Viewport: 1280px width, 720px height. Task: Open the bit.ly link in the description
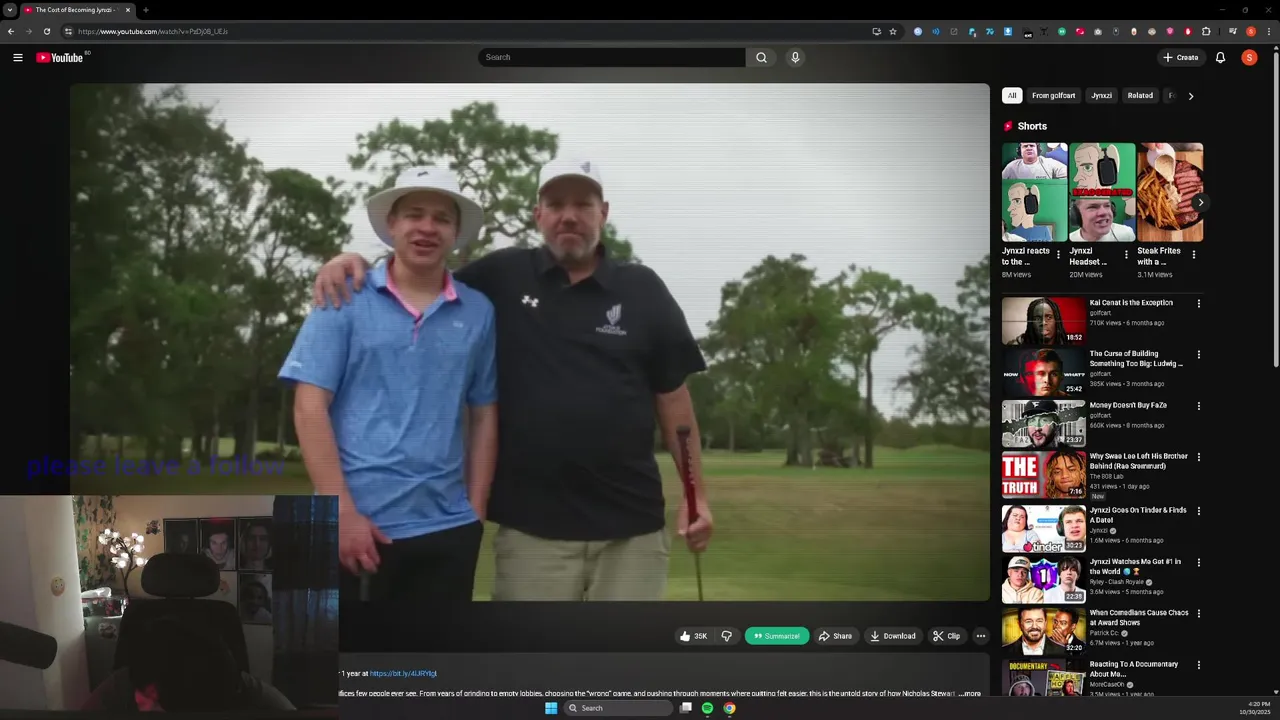(403, 674)
